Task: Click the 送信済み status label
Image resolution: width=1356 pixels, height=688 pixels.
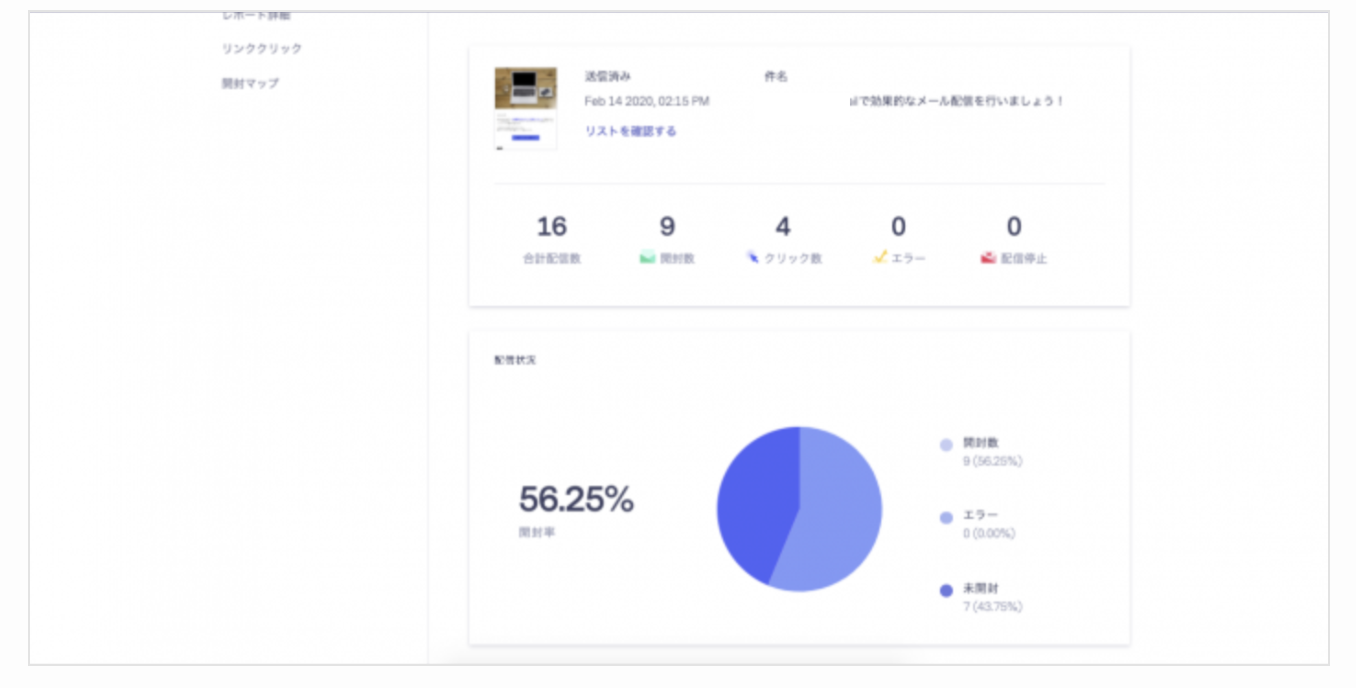Action: [x=608, y=76]
